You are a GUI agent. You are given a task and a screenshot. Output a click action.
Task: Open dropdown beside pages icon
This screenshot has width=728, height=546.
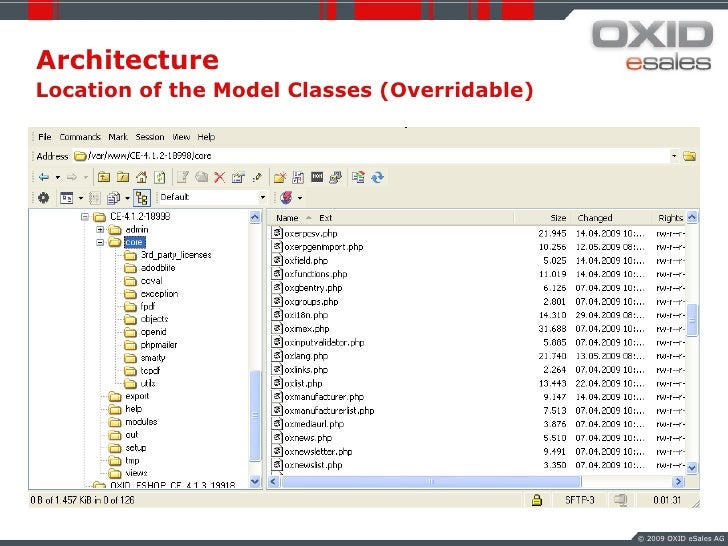(127, 198)
